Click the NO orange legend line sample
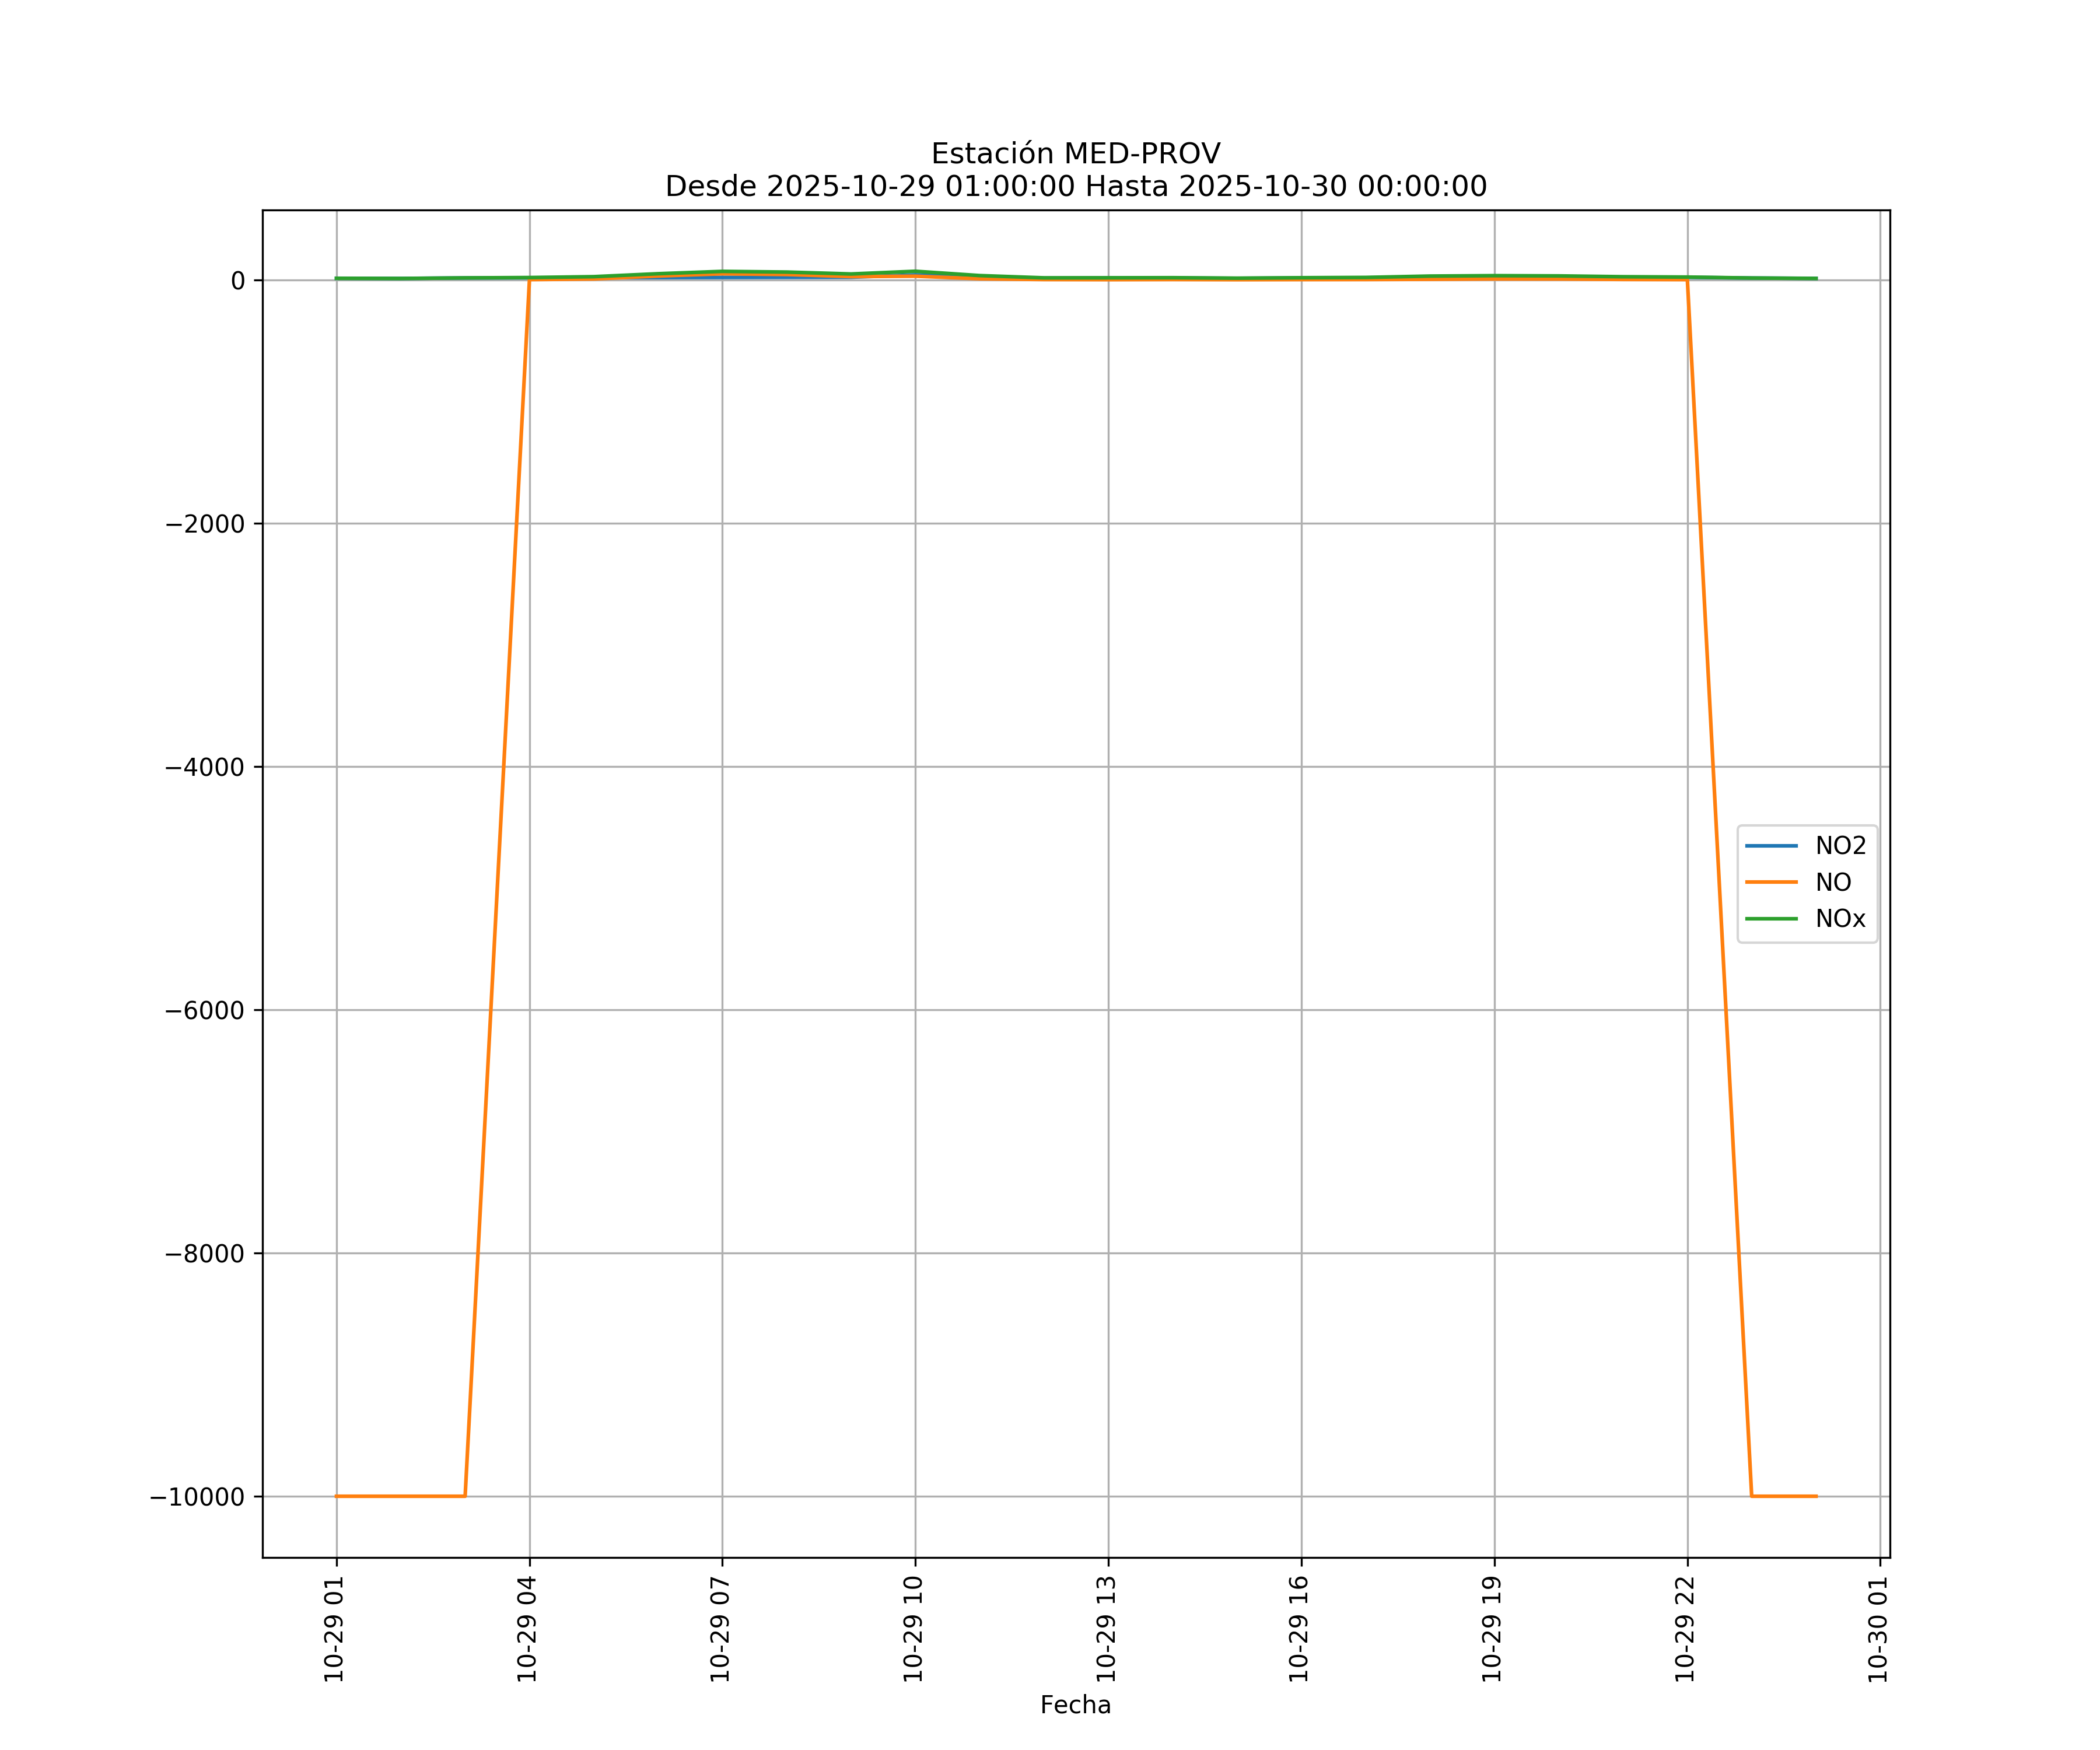 click(x=1771, y=882)
